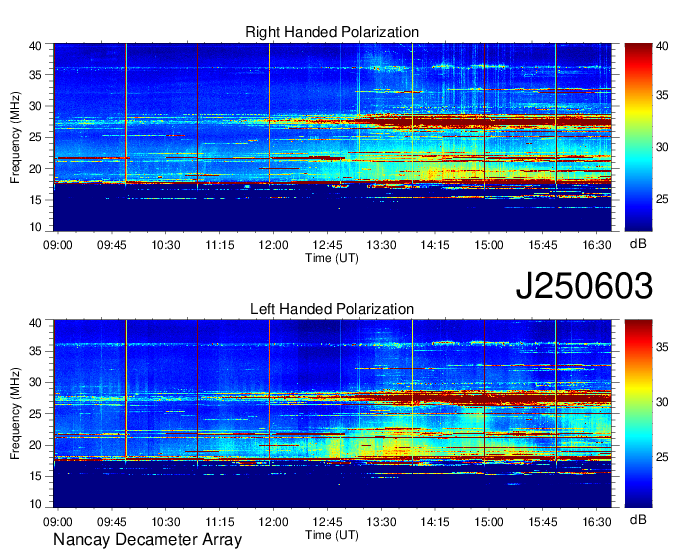Click inside the Right Handed Polarization spectrogram

332,137
